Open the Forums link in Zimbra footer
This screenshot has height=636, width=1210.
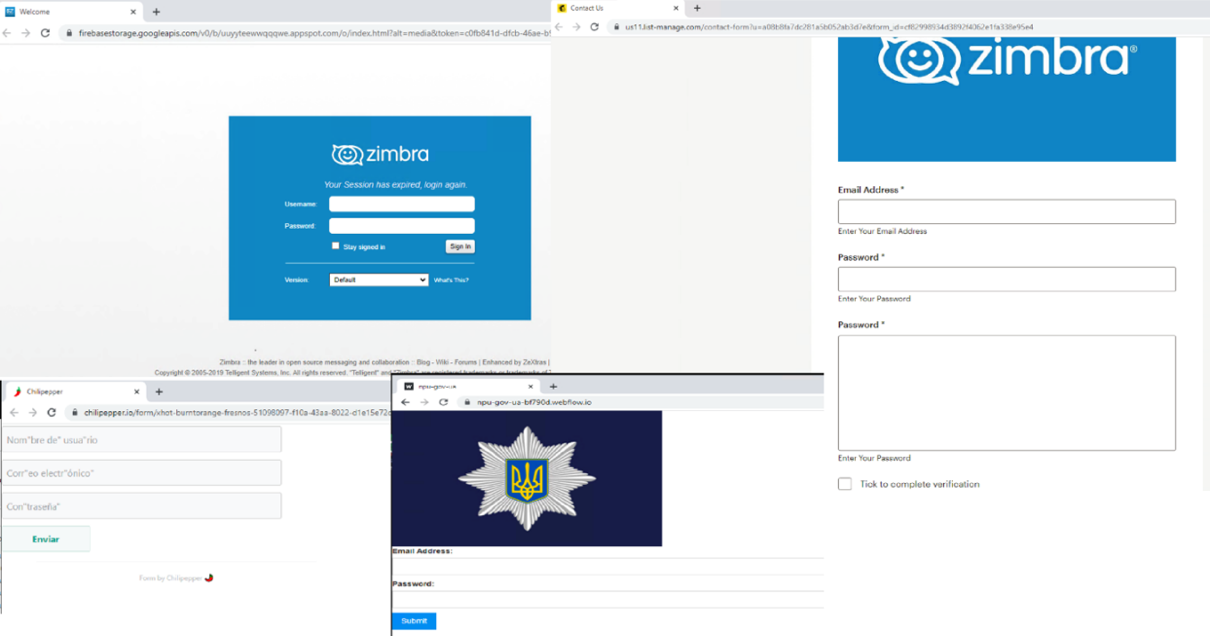click(x=465, y=362)
